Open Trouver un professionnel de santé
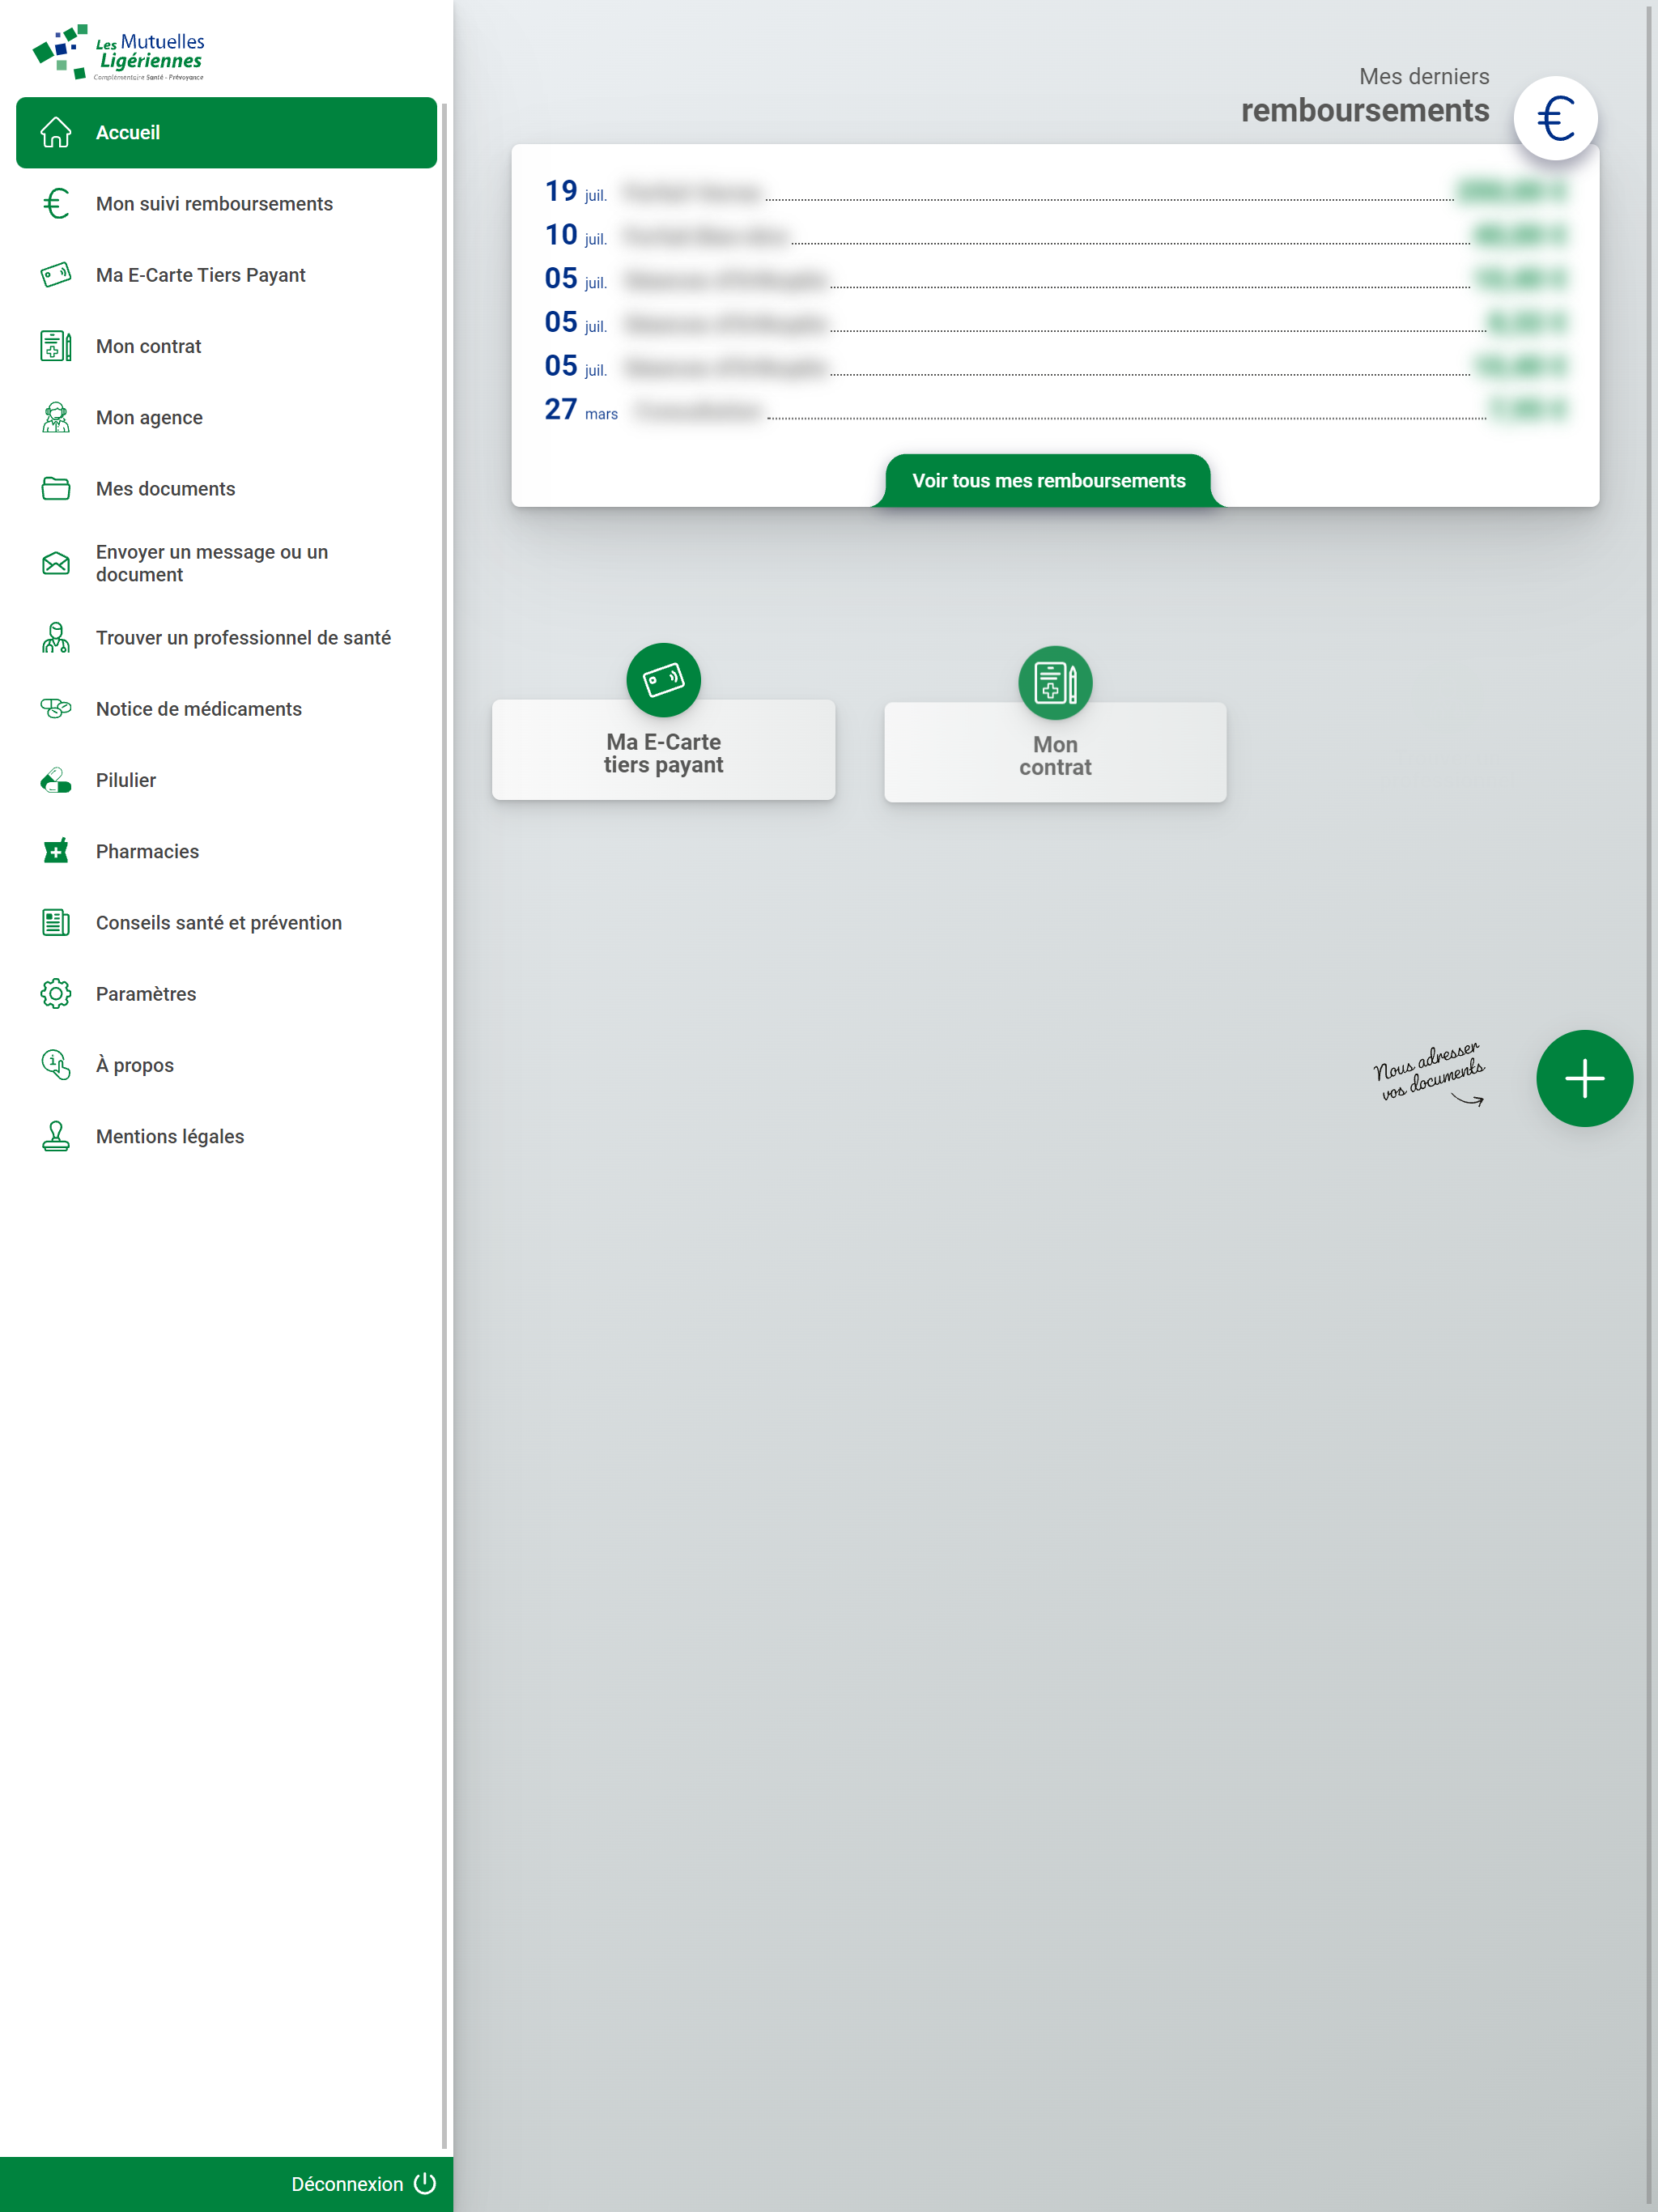Image resolution: width=1658 pixels, height=2212 pixels. (x=226, y=638)
